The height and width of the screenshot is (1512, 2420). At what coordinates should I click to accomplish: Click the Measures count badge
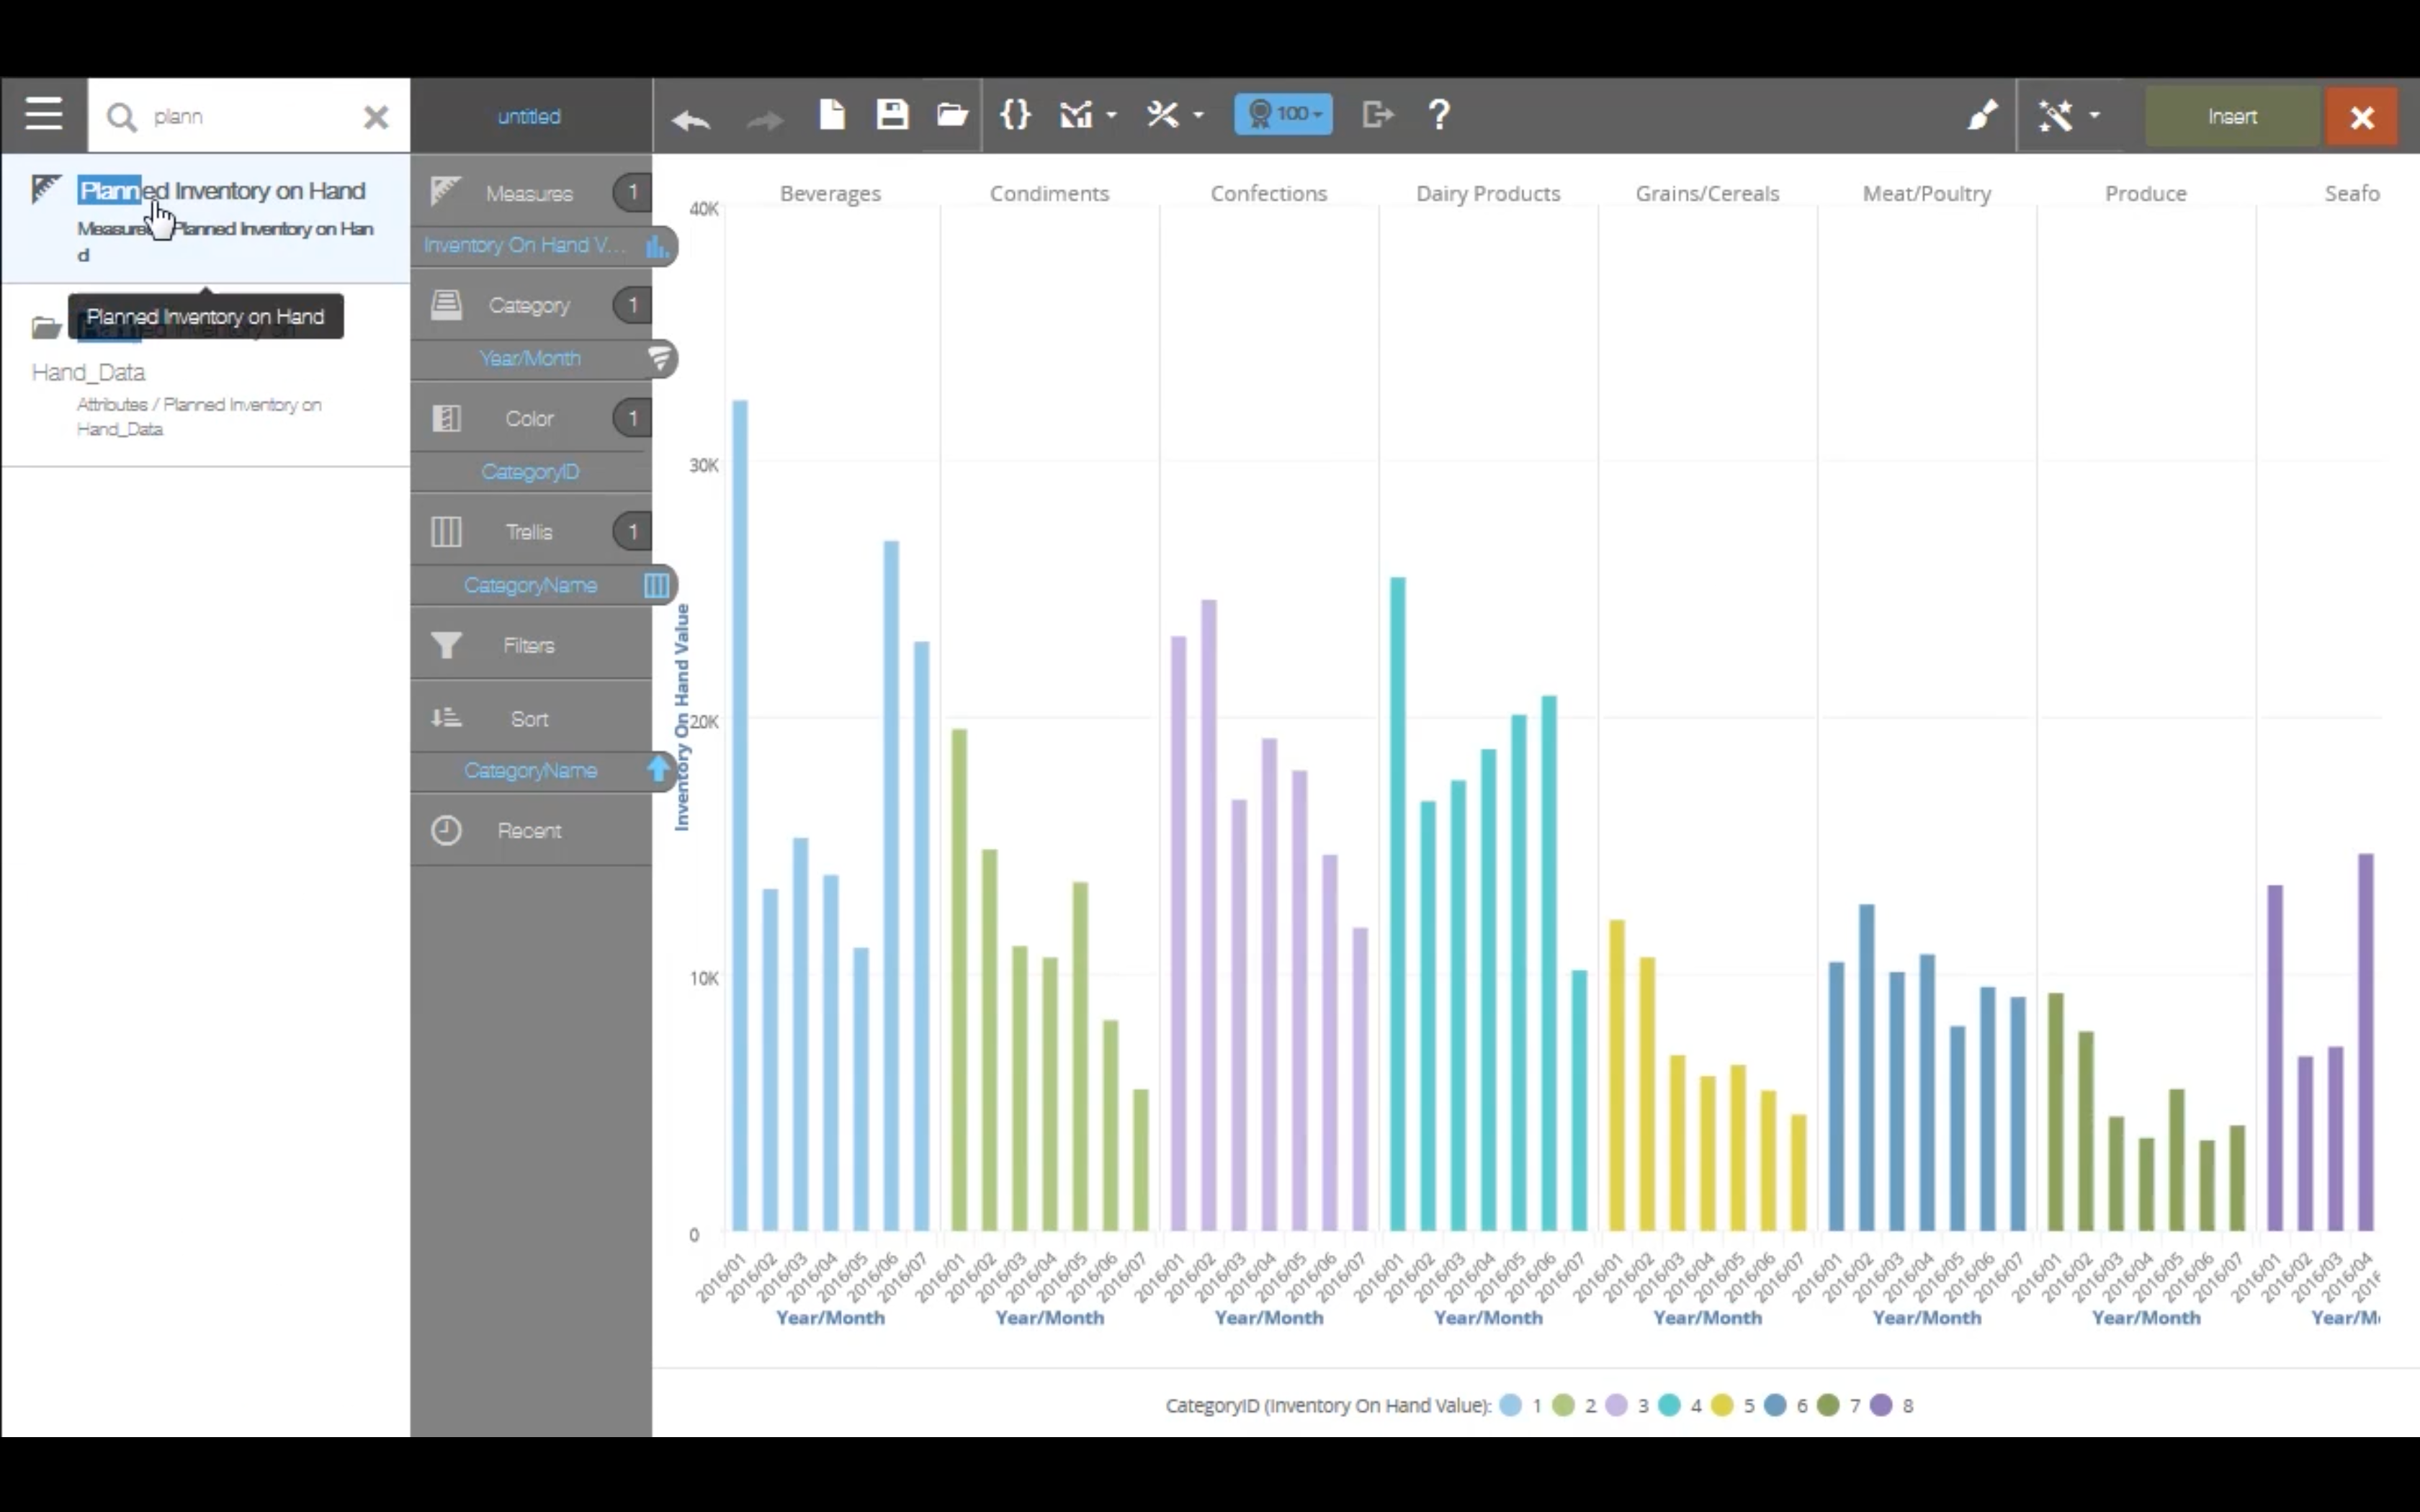[632, 192]
